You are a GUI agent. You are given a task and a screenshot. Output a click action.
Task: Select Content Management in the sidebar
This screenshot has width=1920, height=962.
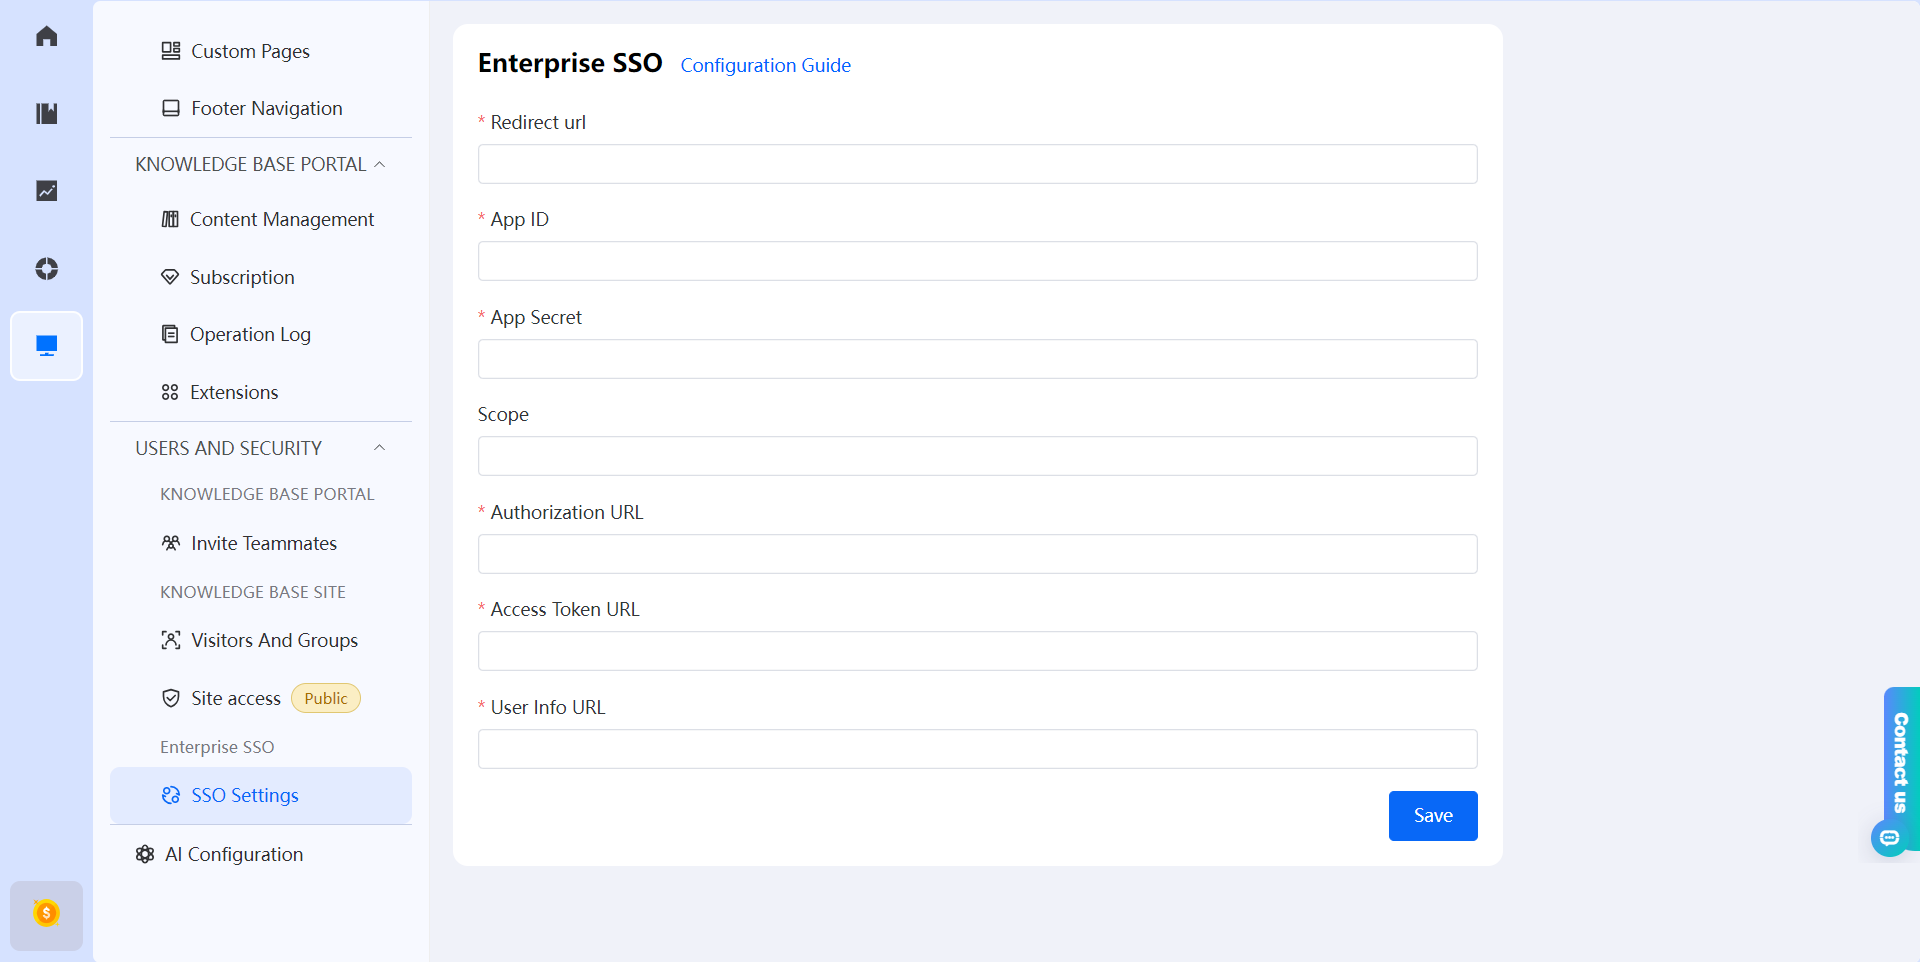tap(282, 219)
